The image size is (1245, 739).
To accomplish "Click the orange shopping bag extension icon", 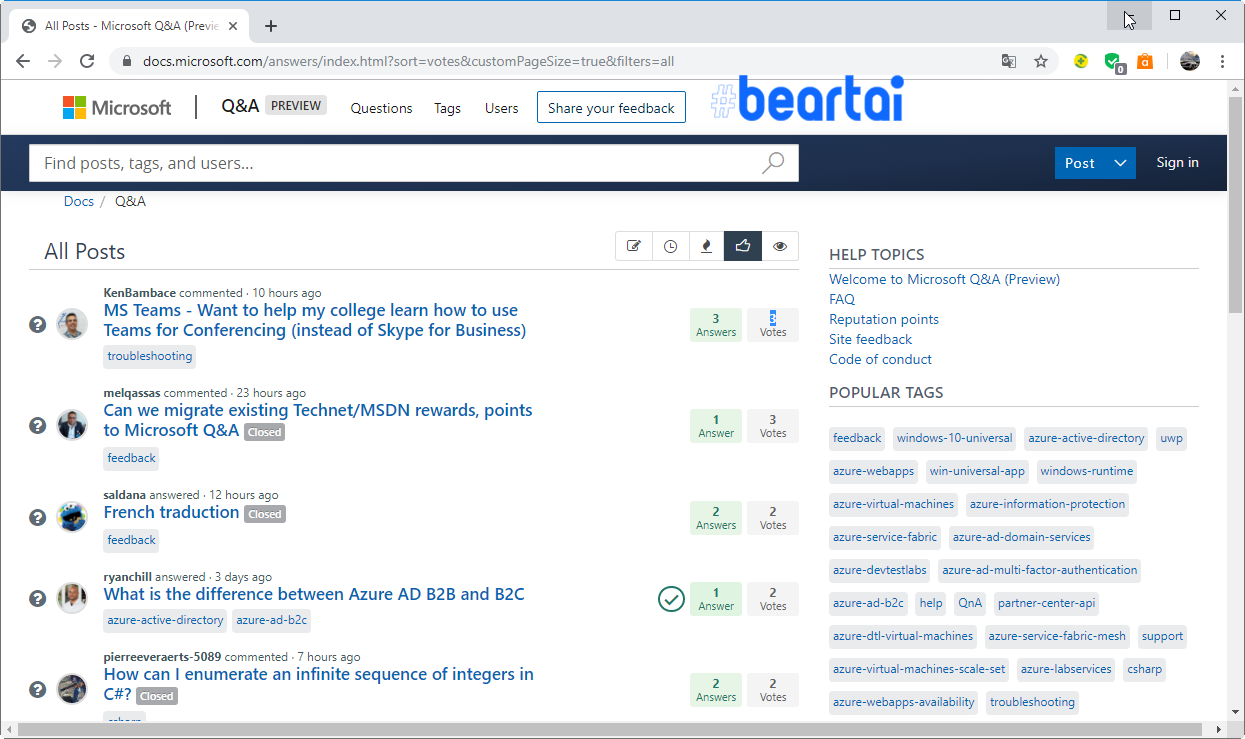I will pos(1145,61).
